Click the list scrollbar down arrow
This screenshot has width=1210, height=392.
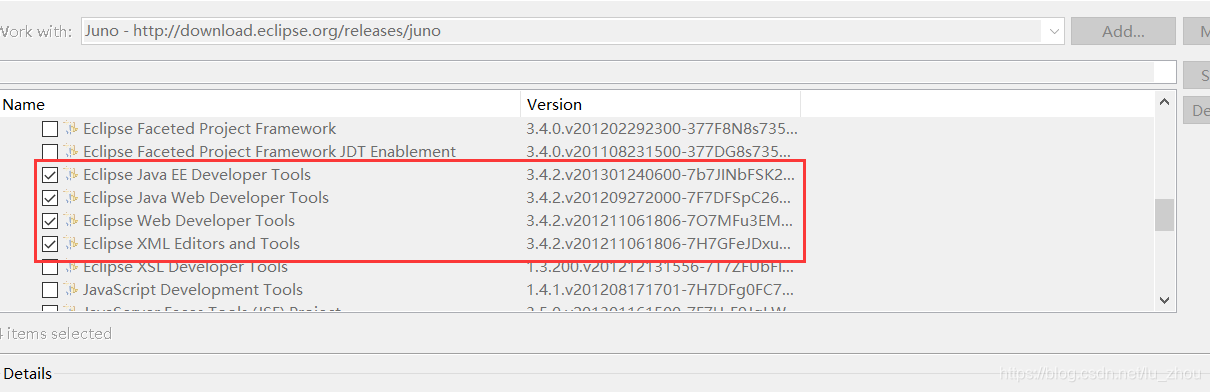coord(1164,299)
